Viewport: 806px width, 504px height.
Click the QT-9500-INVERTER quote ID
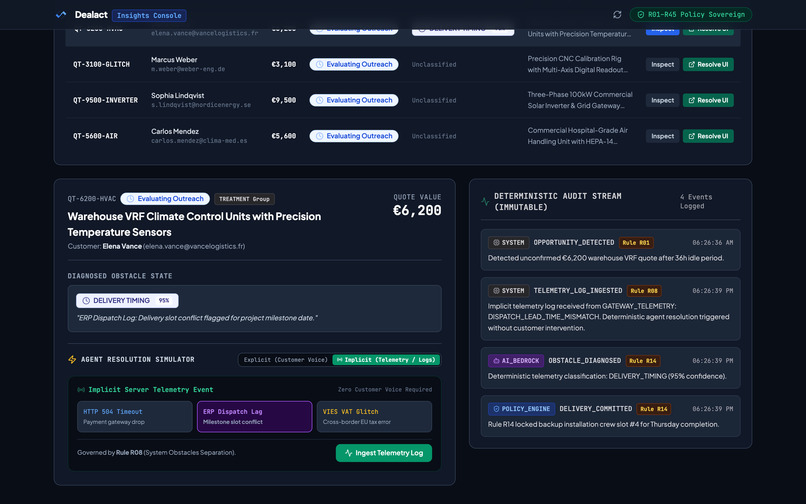tap(105, 100)
